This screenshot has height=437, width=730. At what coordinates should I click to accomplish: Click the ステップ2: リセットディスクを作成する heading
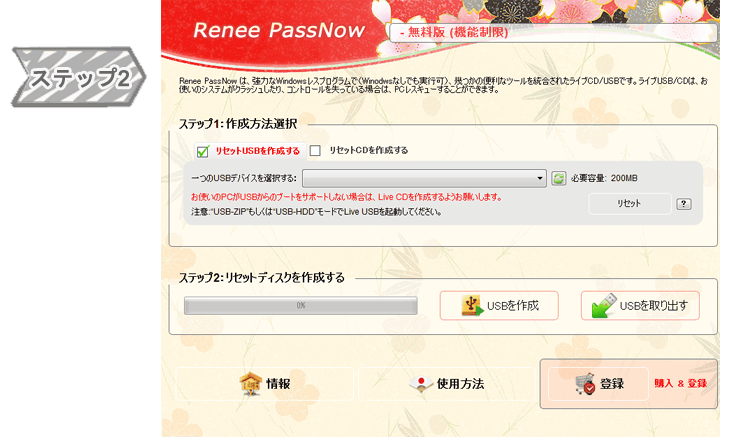click(262, 278)
